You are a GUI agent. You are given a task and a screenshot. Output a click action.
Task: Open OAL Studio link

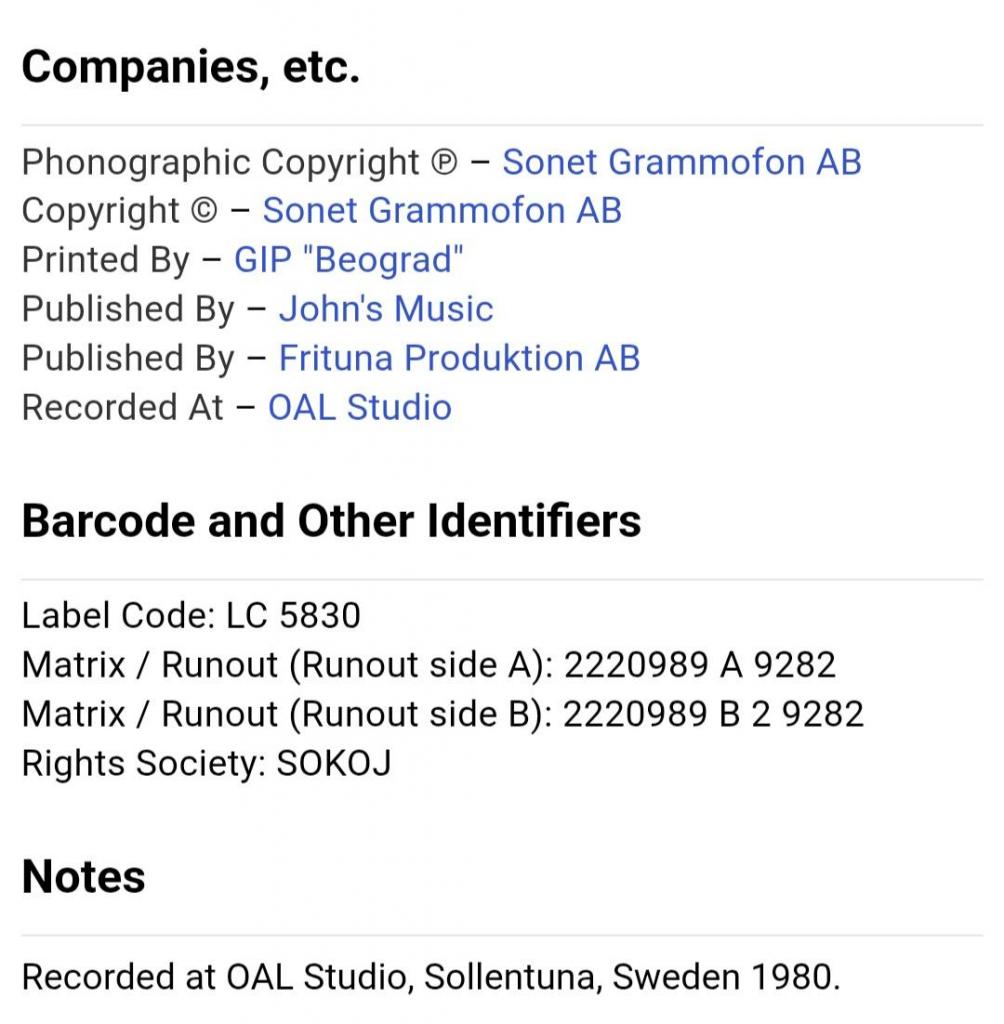coord(359,407)
